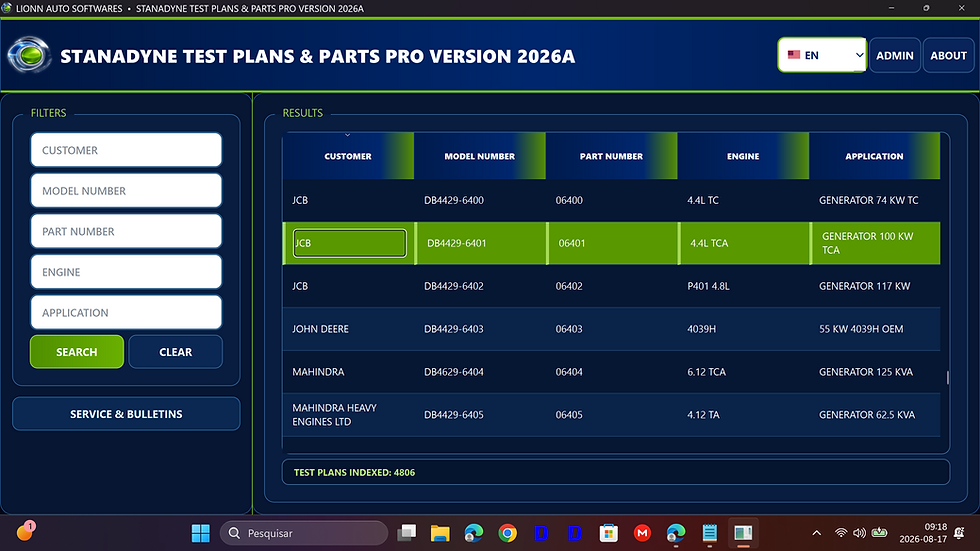Click the results table vertical scrollbar thumb
Image resolution: width=980 pixels, height=551 pixels.
tap(948, 377)
